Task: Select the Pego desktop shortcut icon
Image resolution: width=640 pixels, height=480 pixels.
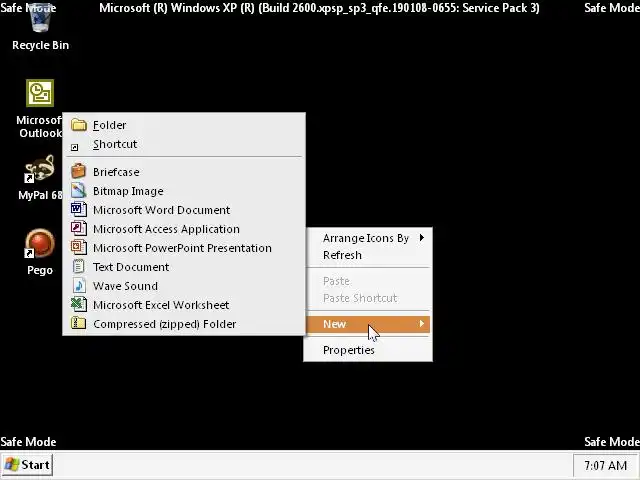Action: tap(39, 243)
